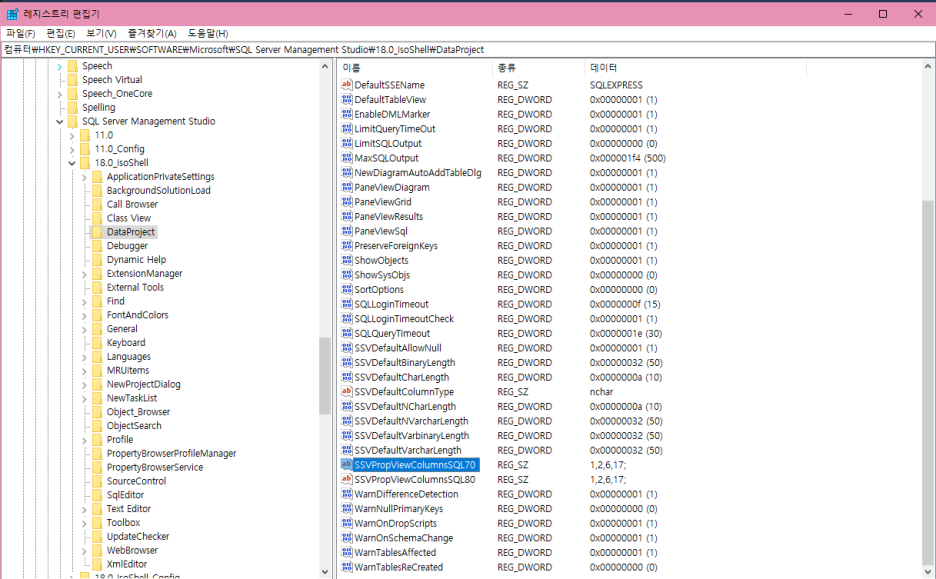
Task: Click the folder icon of SQL Server Management Studio
Action: click(x=72, y=121)
